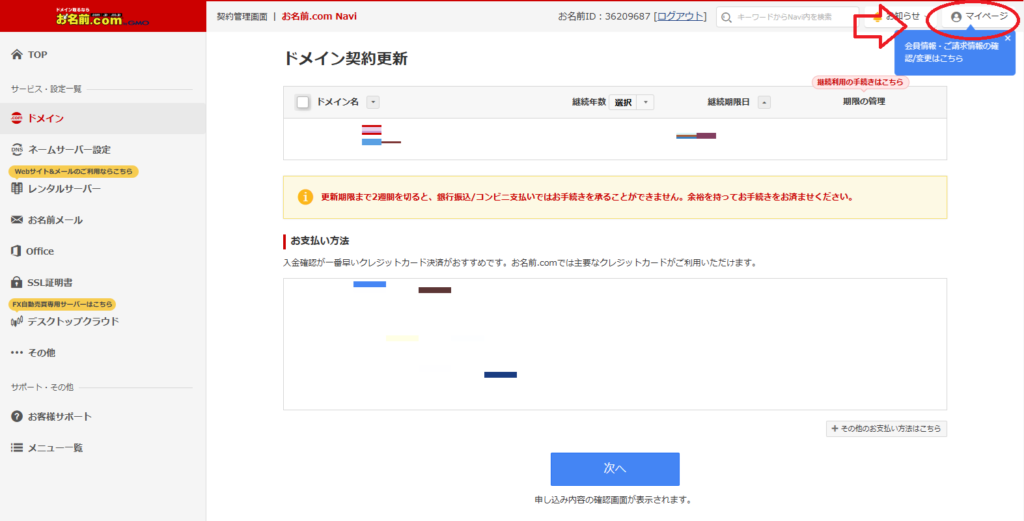Image resolution: width=1024 pixels, height=521 pixels.
Task: Click the 期限の管理 column header
Action: pyautogui.click(x=864, y=101)
